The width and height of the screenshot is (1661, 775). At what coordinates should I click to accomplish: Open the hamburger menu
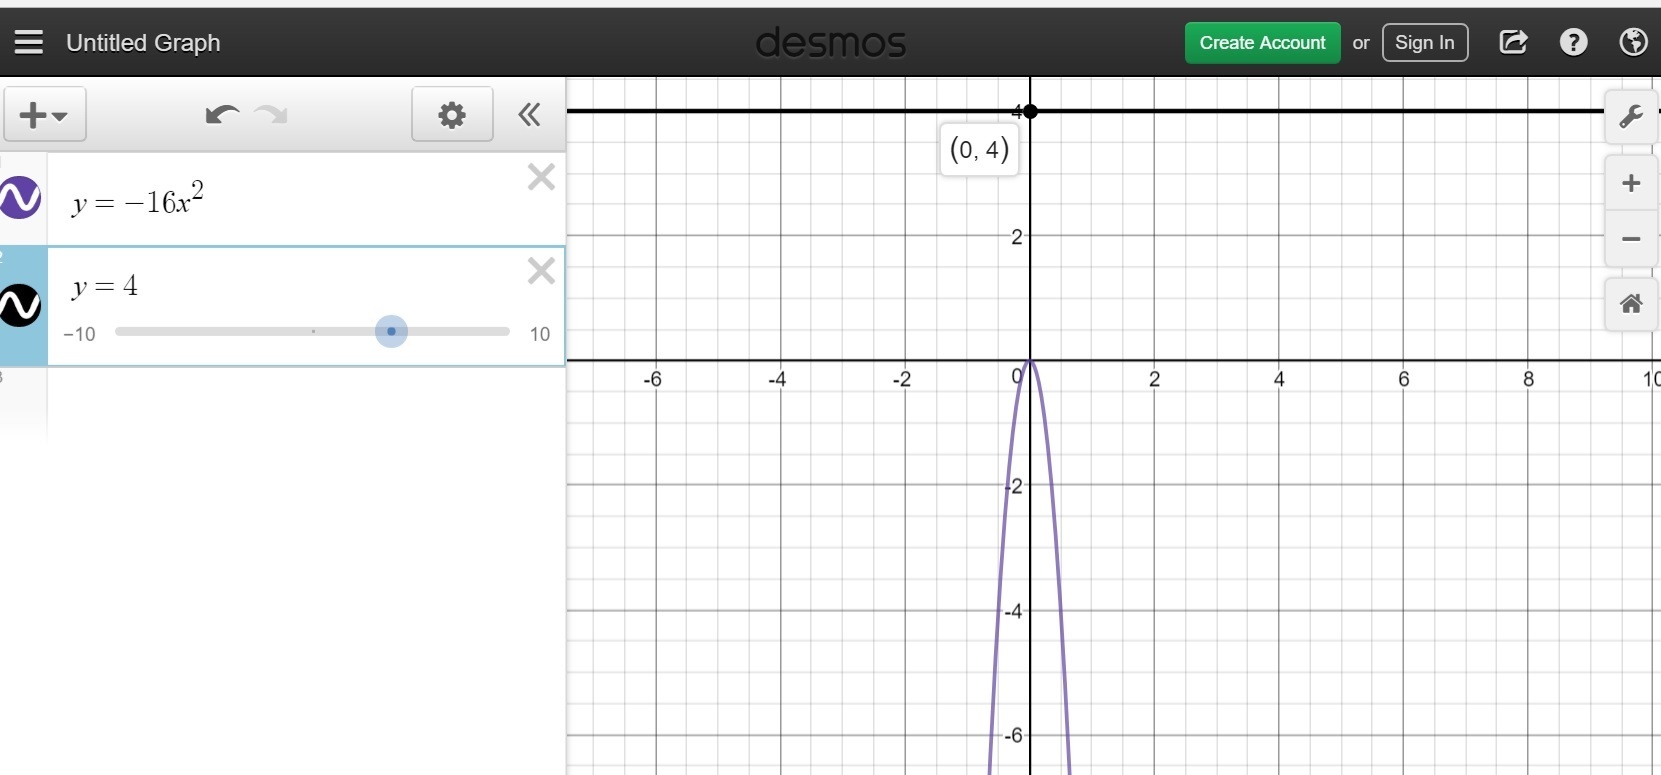tap(28, 42)
